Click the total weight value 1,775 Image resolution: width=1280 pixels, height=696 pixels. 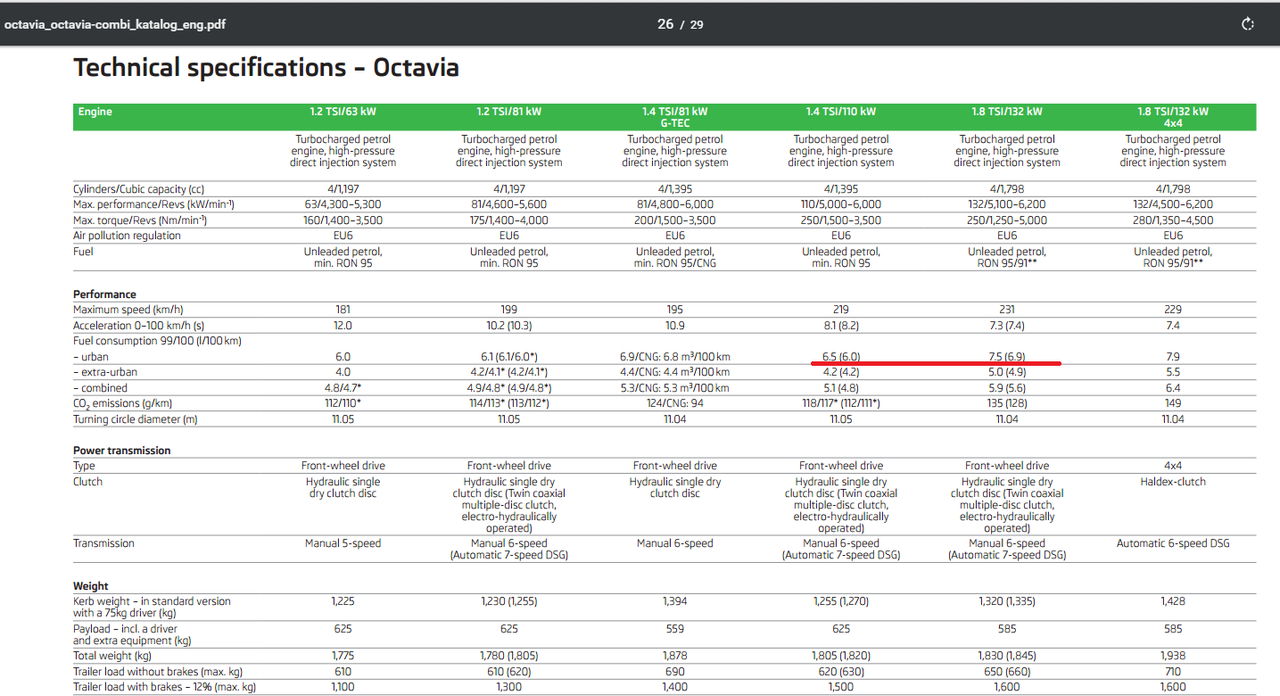pyautogui.click(x=343, y=656)
